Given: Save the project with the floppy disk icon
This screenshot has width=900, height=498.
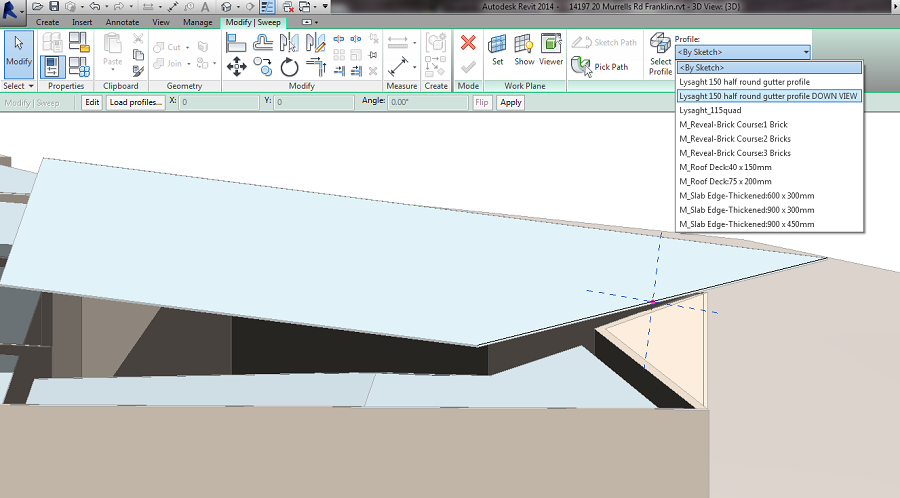Looking at the screenshot, I should [54, 6].
